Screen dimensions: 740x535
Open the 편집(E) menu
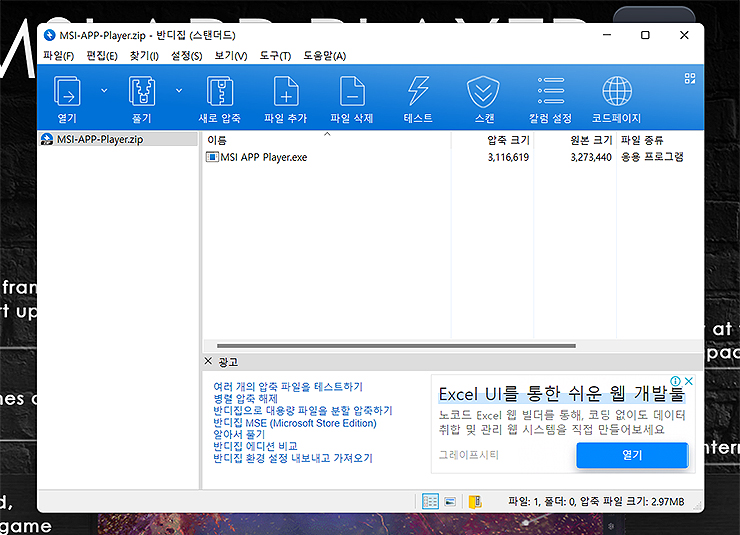(102, 56)
